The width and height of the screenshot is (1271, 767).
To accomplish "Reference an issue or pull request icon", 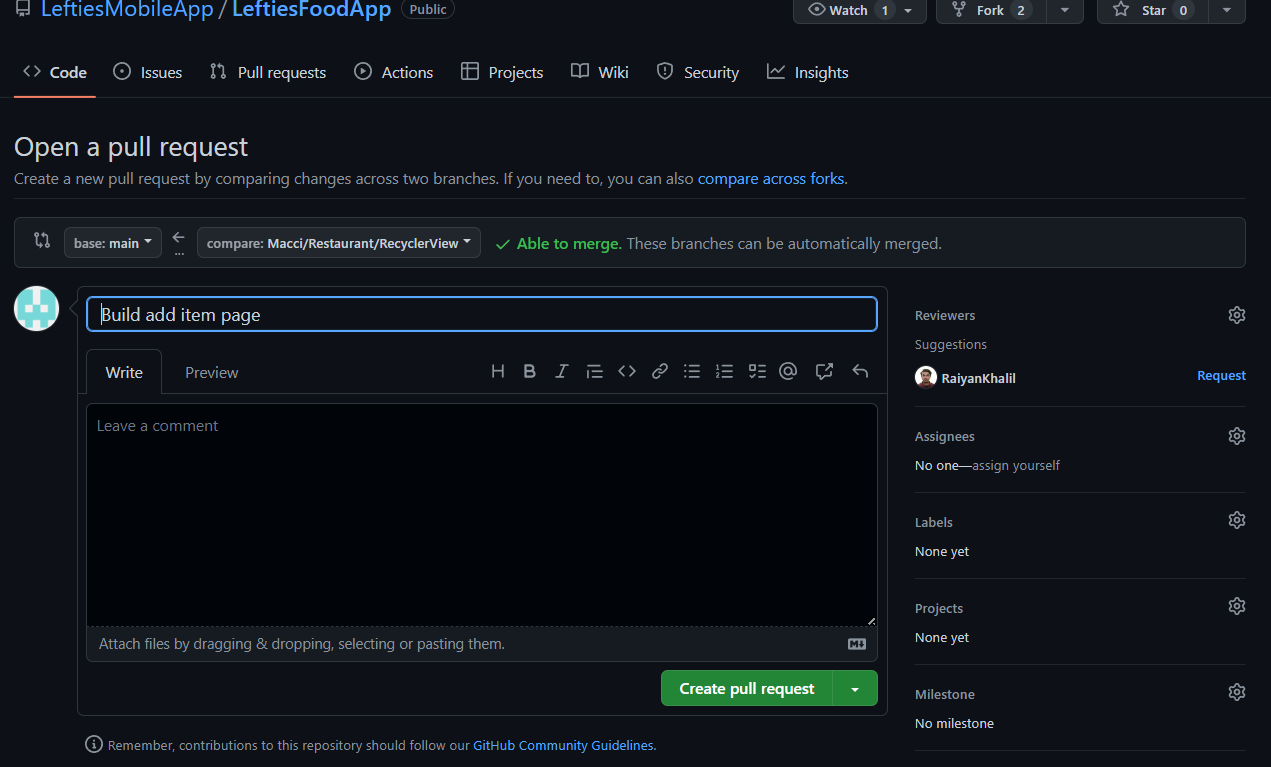I will (x=824, y=371).
